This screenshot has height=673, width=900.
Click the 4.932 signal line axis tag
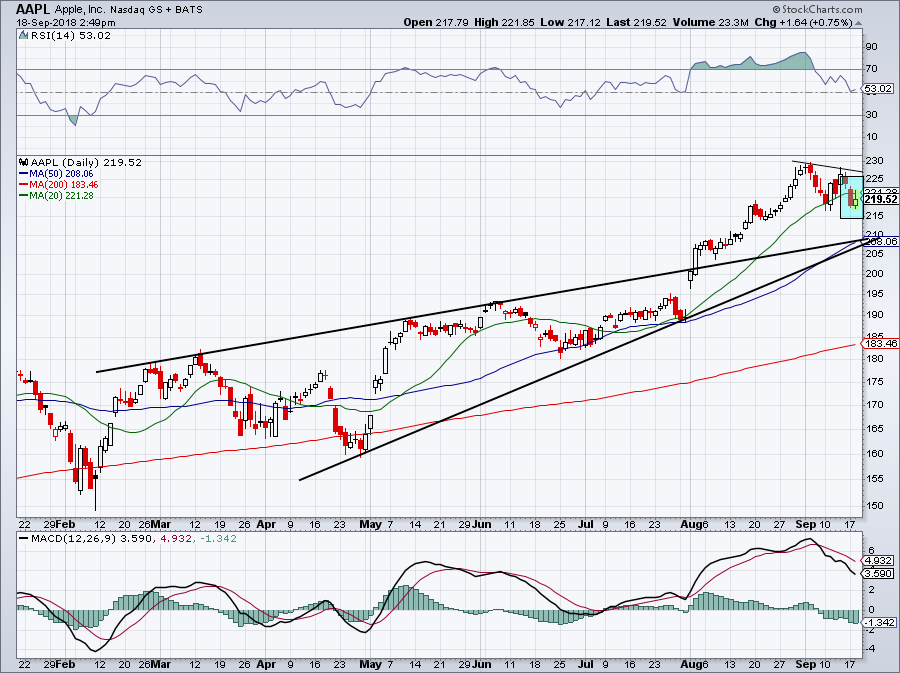pos(879,561)
